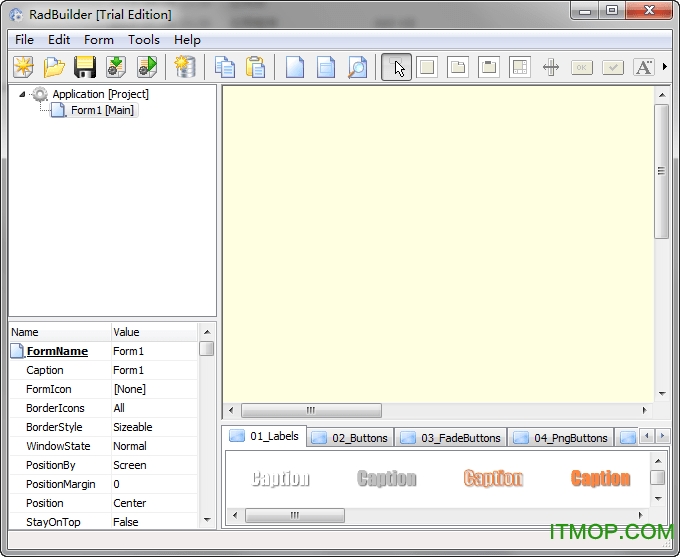The height and width of the screenshot is (557, 680).
Task: Toggle the StayOnTop value False
Action: tap(154, 522)
